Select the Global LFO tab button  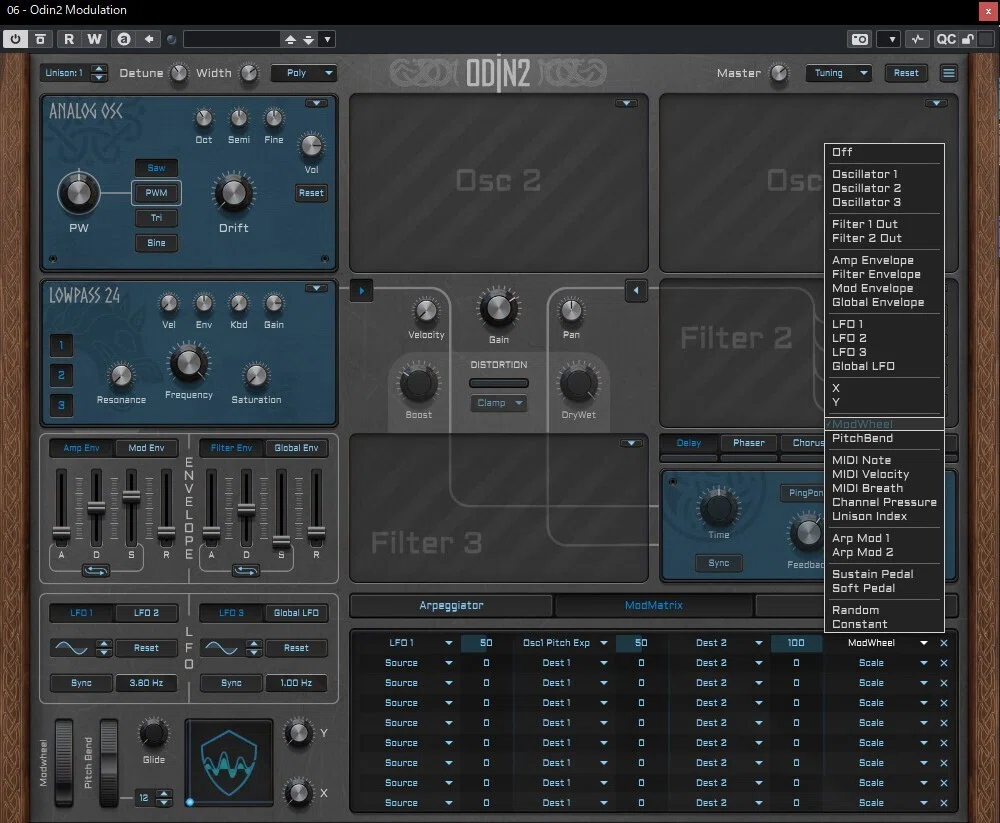coord(296,612)
